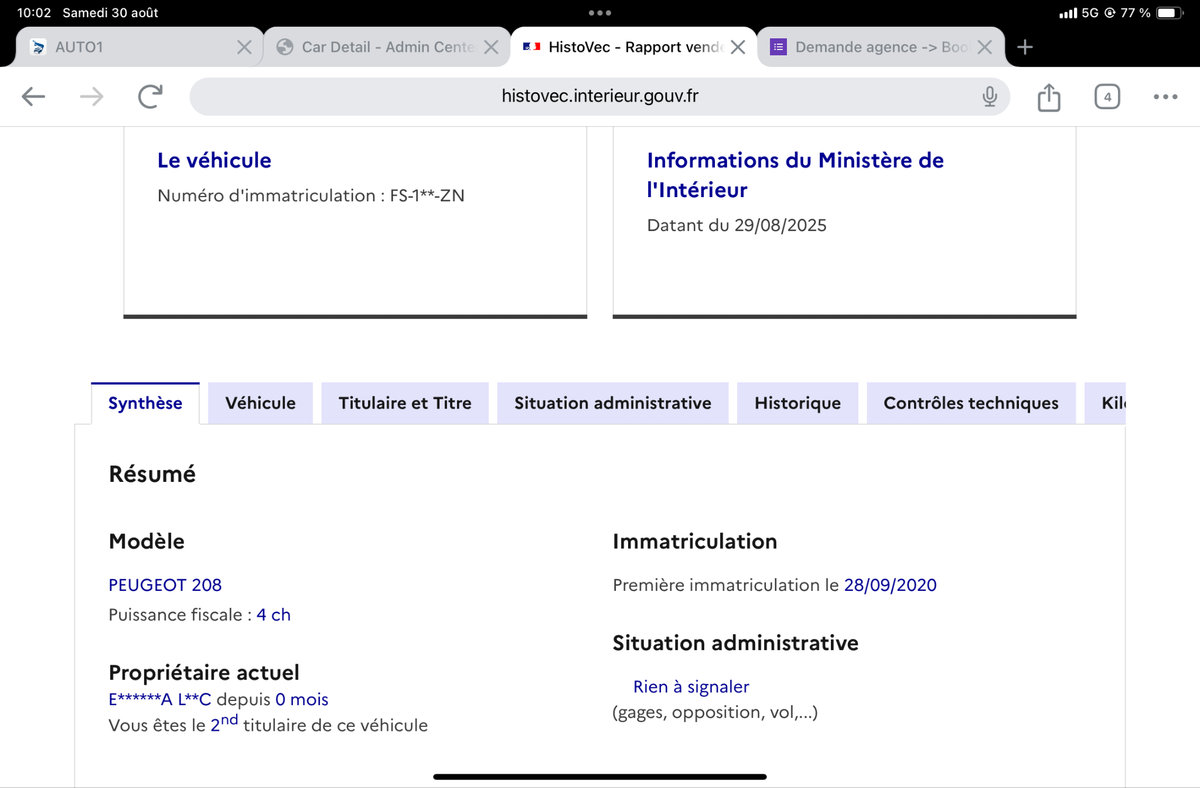Click the owner name E******A L**C
Screen dimensions: 1200x788
click(x=160, y=700)
